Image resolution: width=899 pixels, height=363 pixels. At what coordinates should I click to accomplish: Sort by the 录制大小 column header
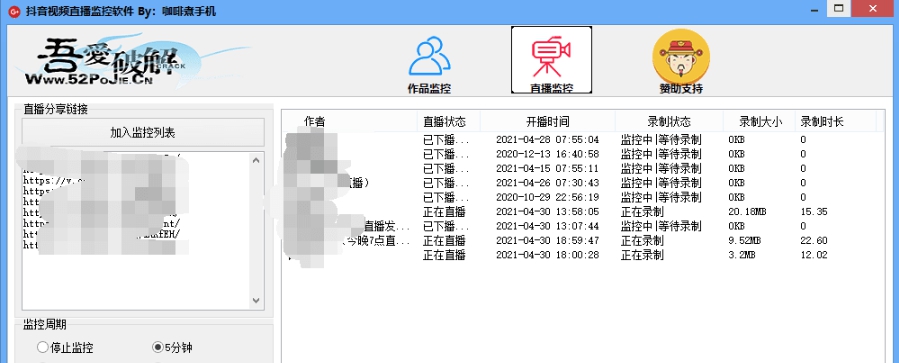click(x=760, y=122)
